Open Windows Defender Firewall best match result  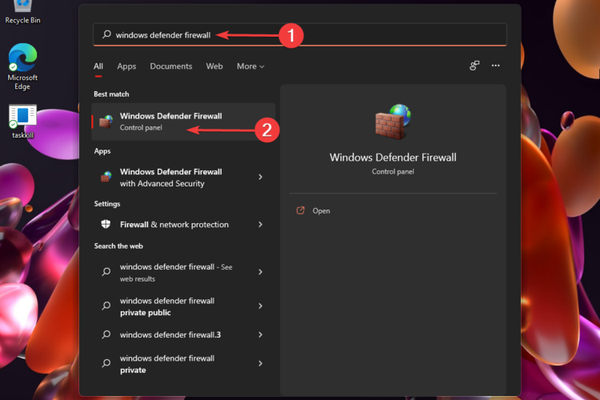pyautogui.click(x=170, y=122)
